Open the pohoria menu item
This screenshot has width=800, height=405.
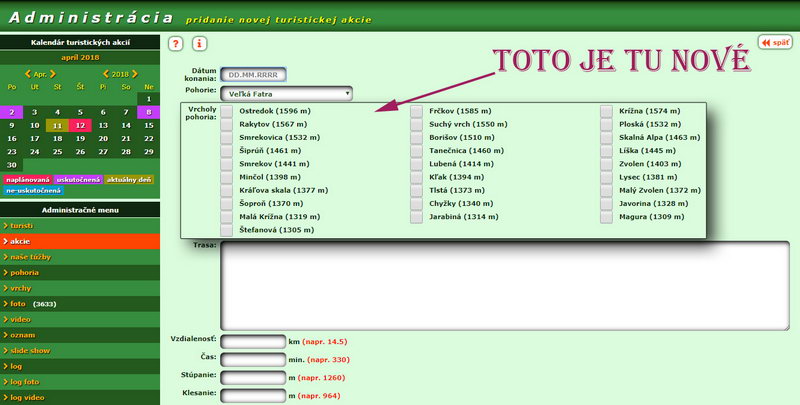click(80, 272)
